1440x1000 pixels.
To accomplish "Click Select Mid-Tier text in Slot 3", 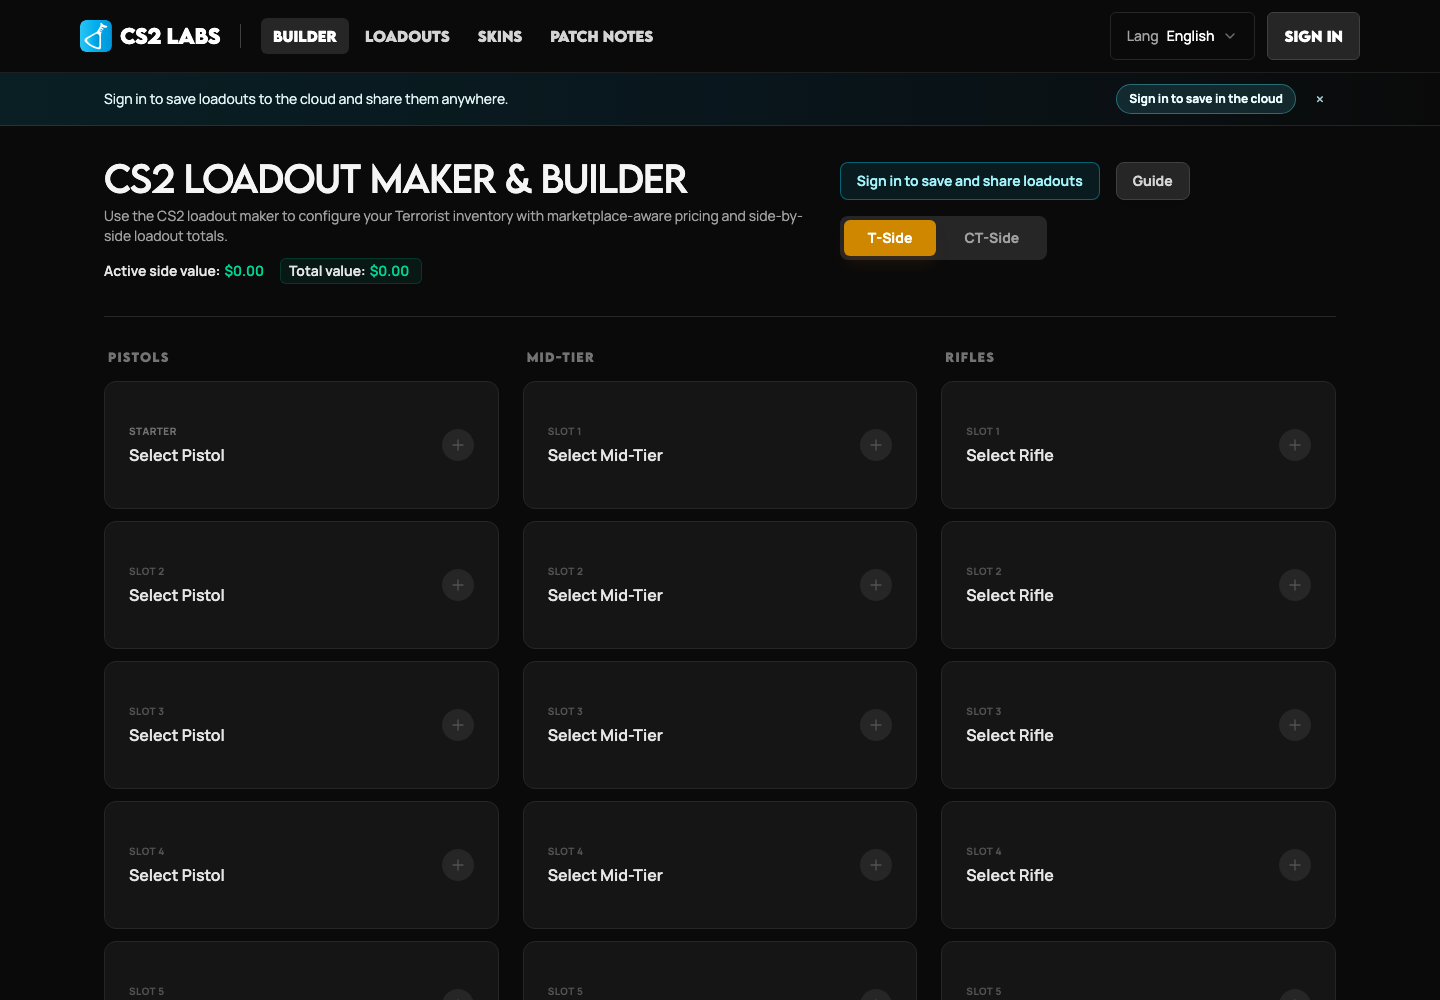I will tap(605, 735).
